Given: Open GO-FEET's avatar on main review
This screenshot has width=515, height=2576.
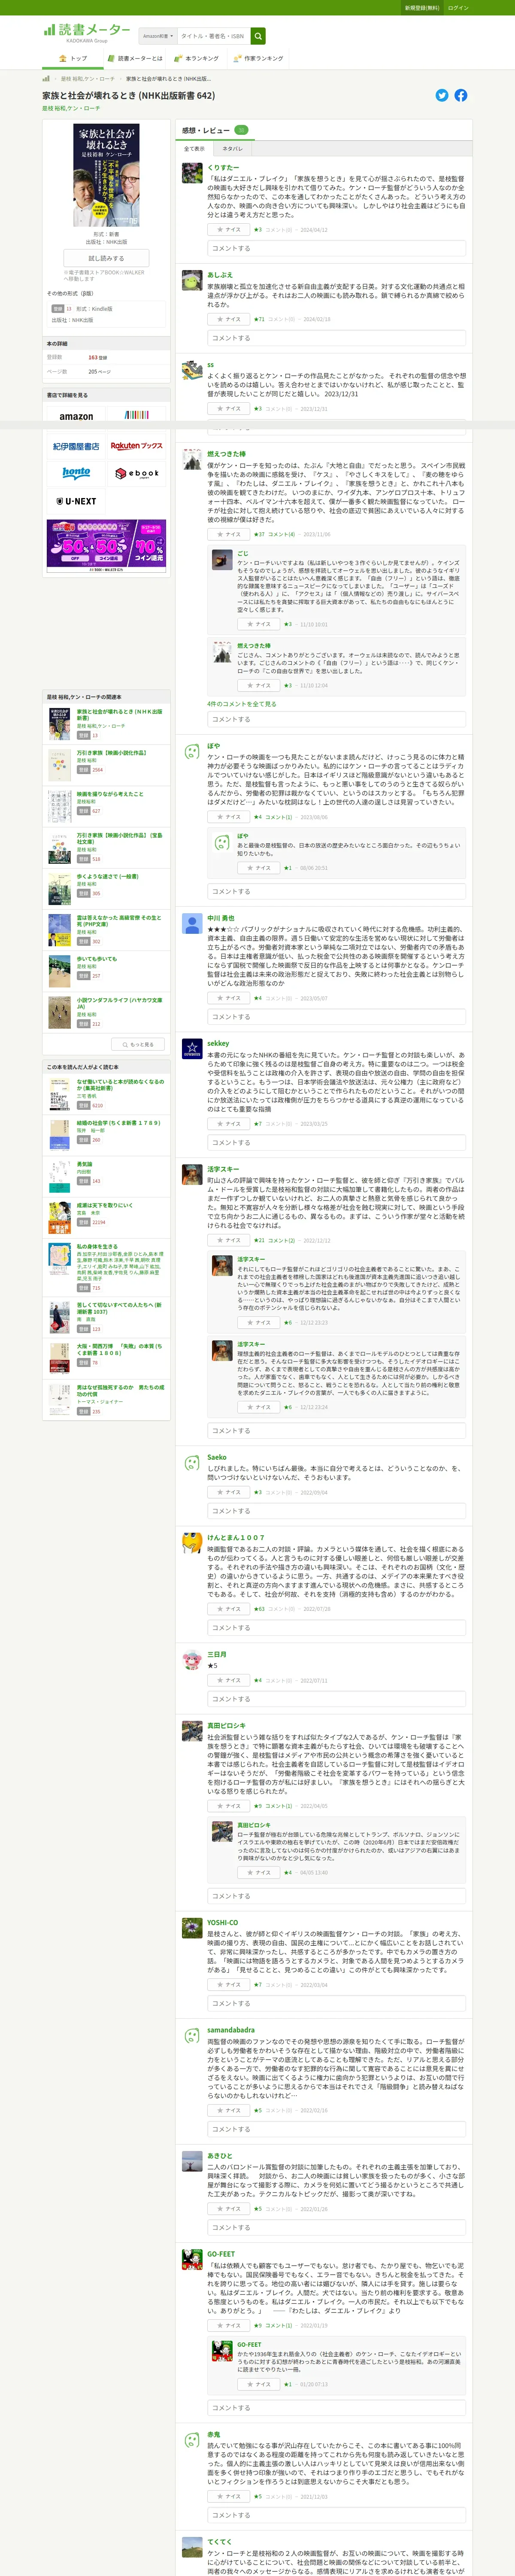Looking at the screenshot, I should click(x=192, y=2259).
